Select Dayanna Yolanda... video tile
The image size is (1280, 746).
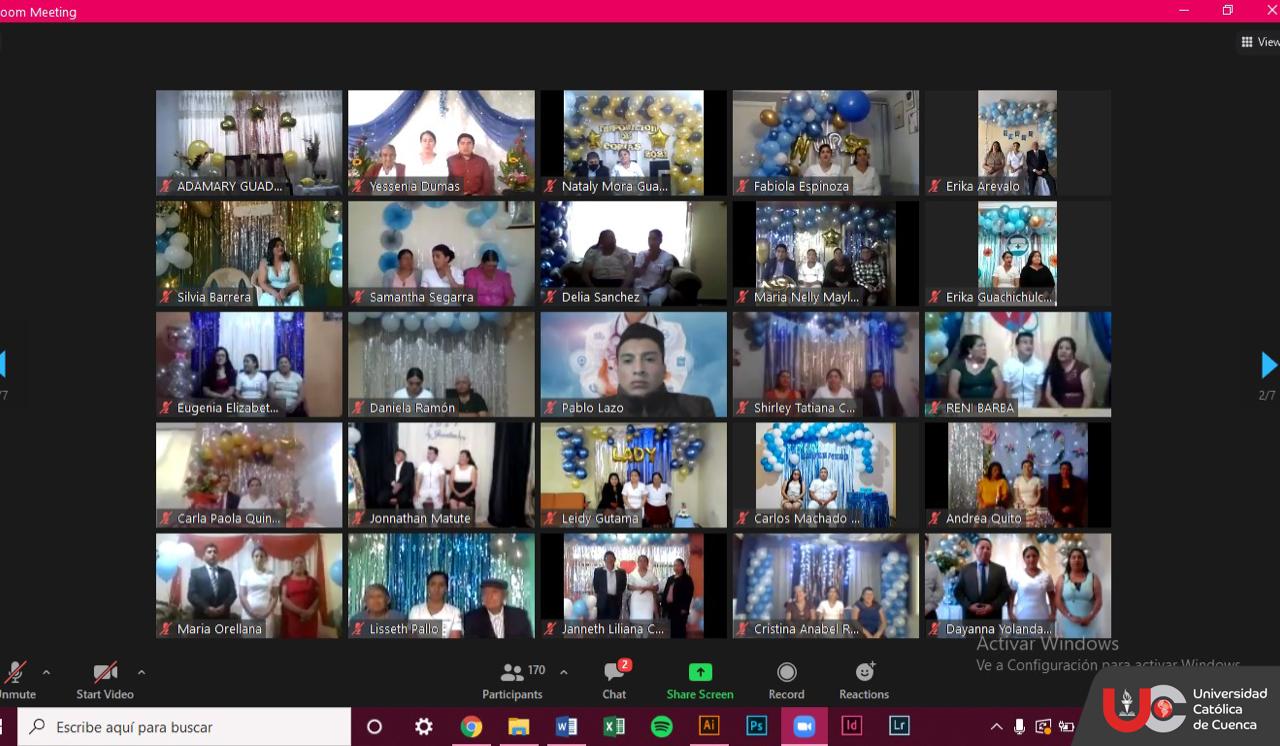[x=1018, y=586]
